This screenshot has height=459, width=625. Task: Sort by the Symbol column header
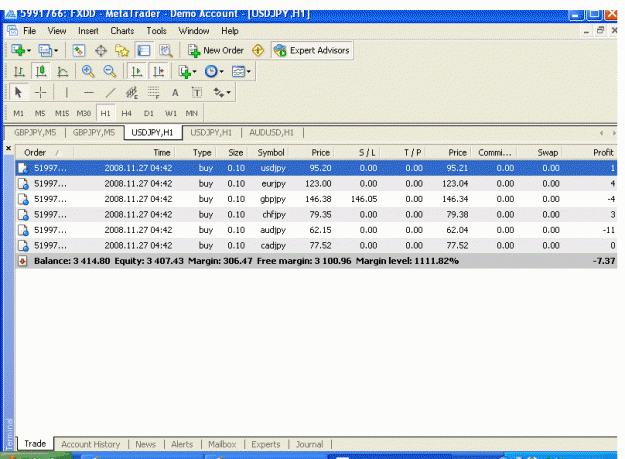point(271,153)
